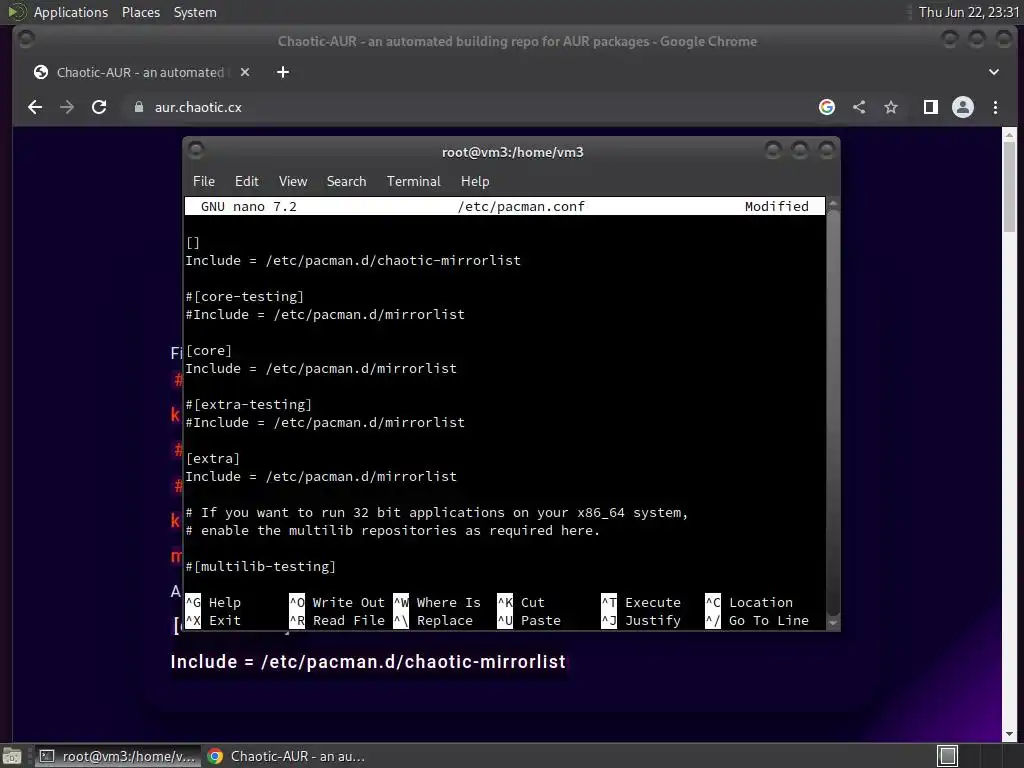Click the ^U Paste shortcut

tap(529, 620)
